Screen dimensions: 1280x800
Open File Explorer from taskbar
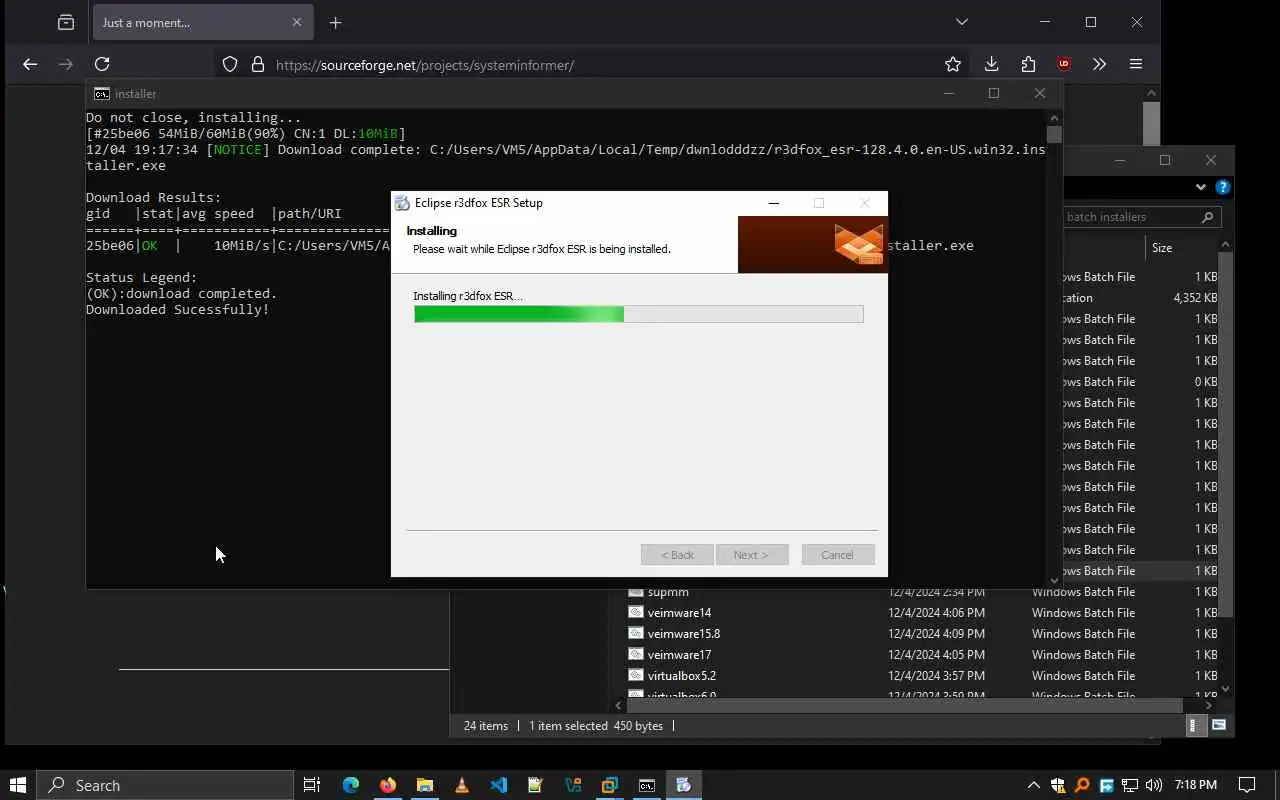[425, 785]
